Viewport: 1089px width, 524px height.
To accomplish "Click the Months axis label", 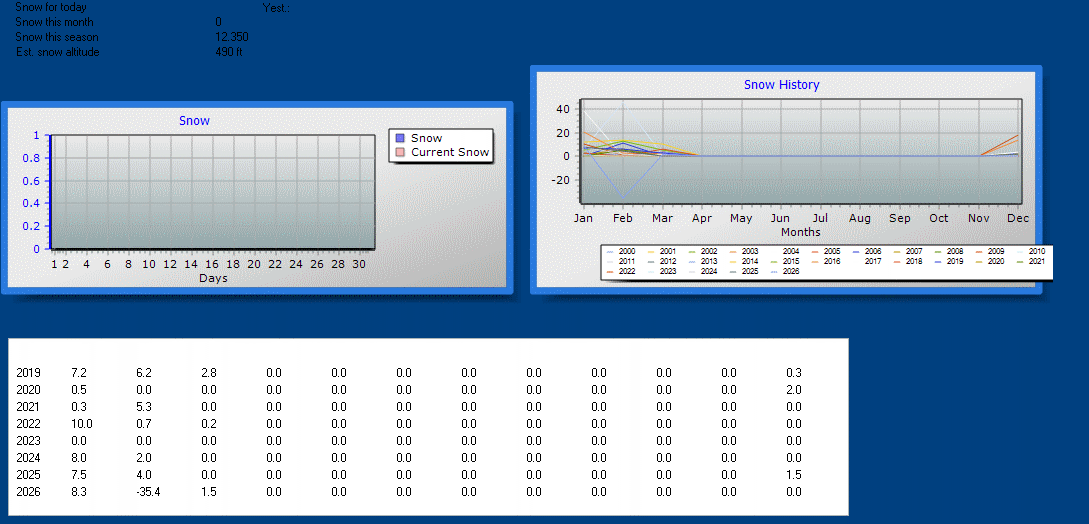I will click(800, 232).
